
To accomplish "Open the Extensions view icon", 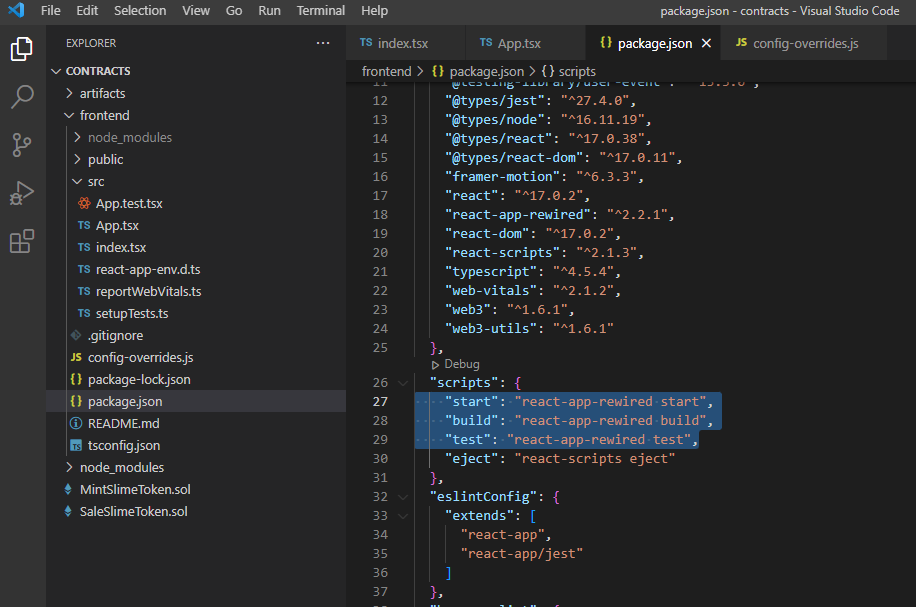I will pos(22,241).
